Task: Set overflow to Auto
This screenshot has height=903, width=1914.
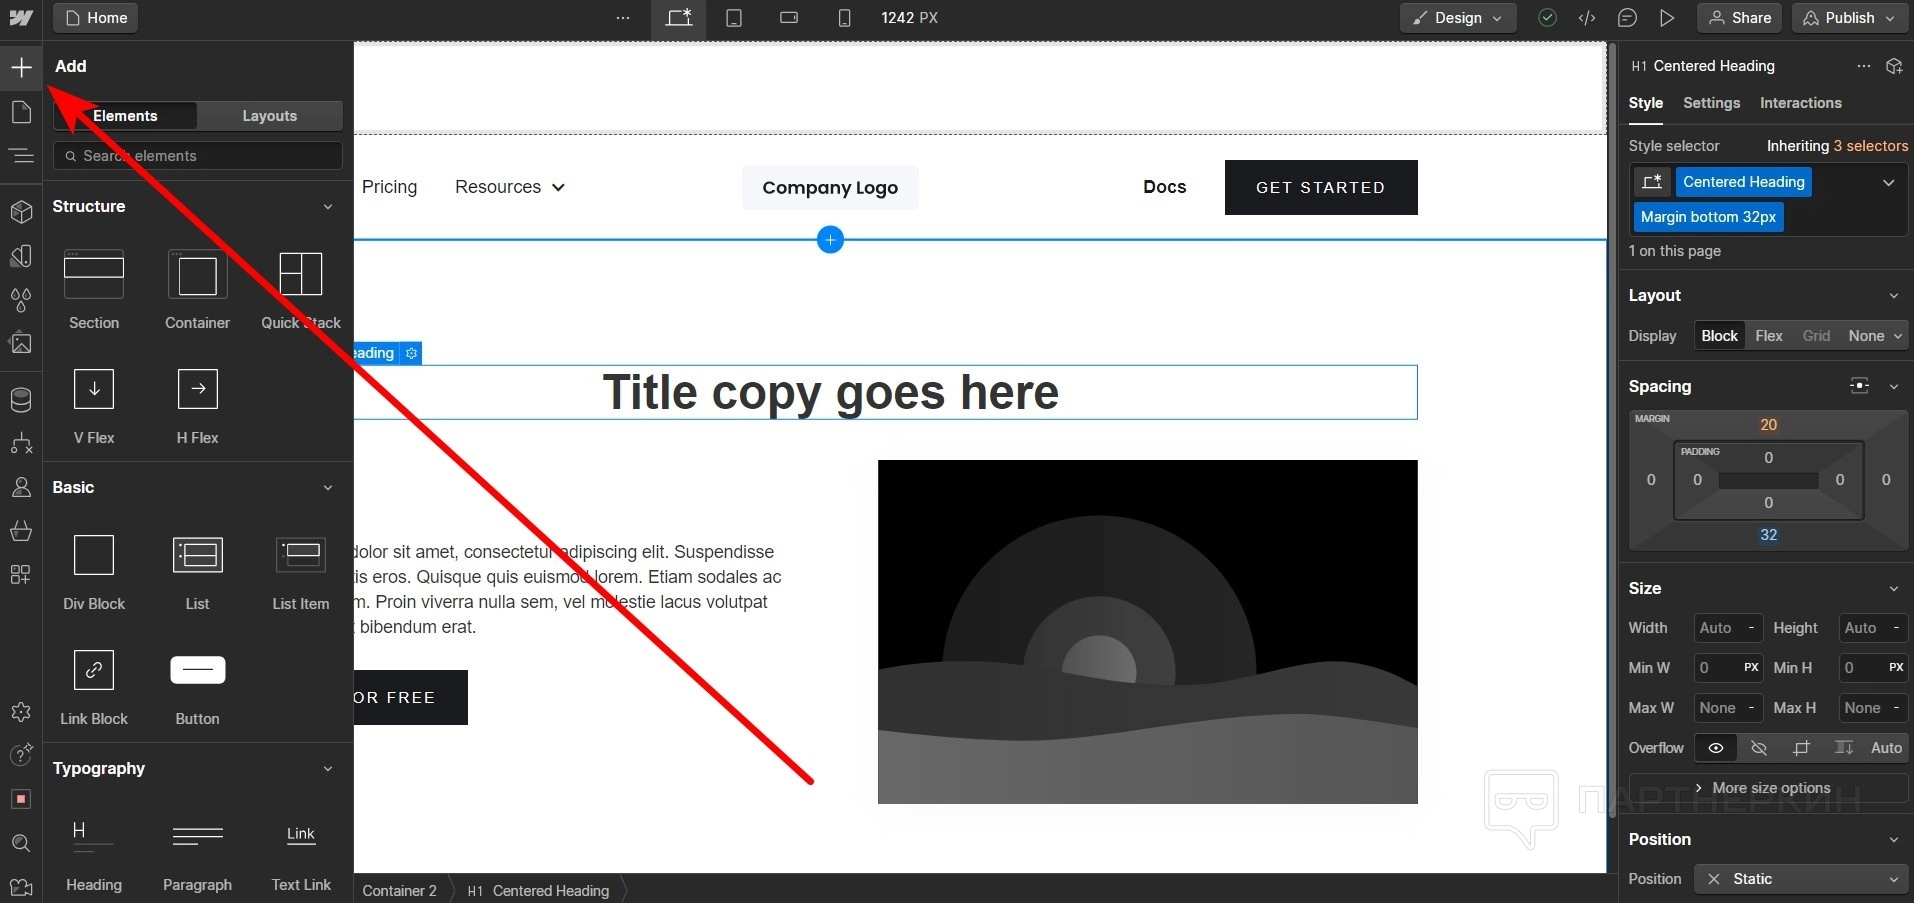Action: coord(1885,748)
